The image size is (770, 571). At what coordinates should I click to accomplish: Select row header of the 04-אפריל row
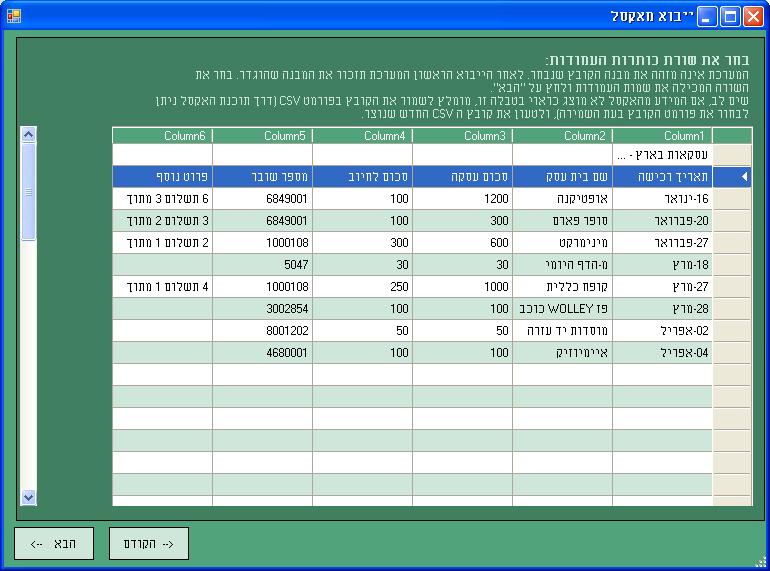click(732, 353)
